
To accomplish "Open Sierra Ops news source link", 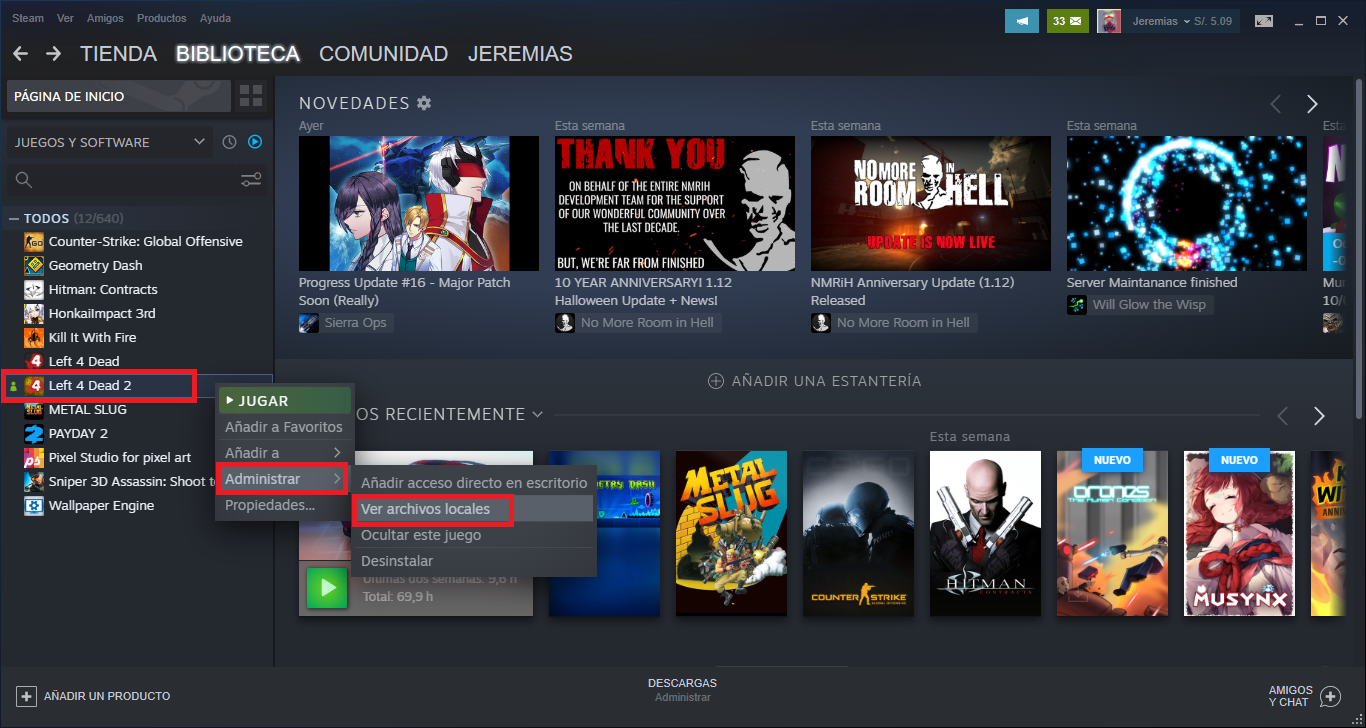I will click(347, 322).
